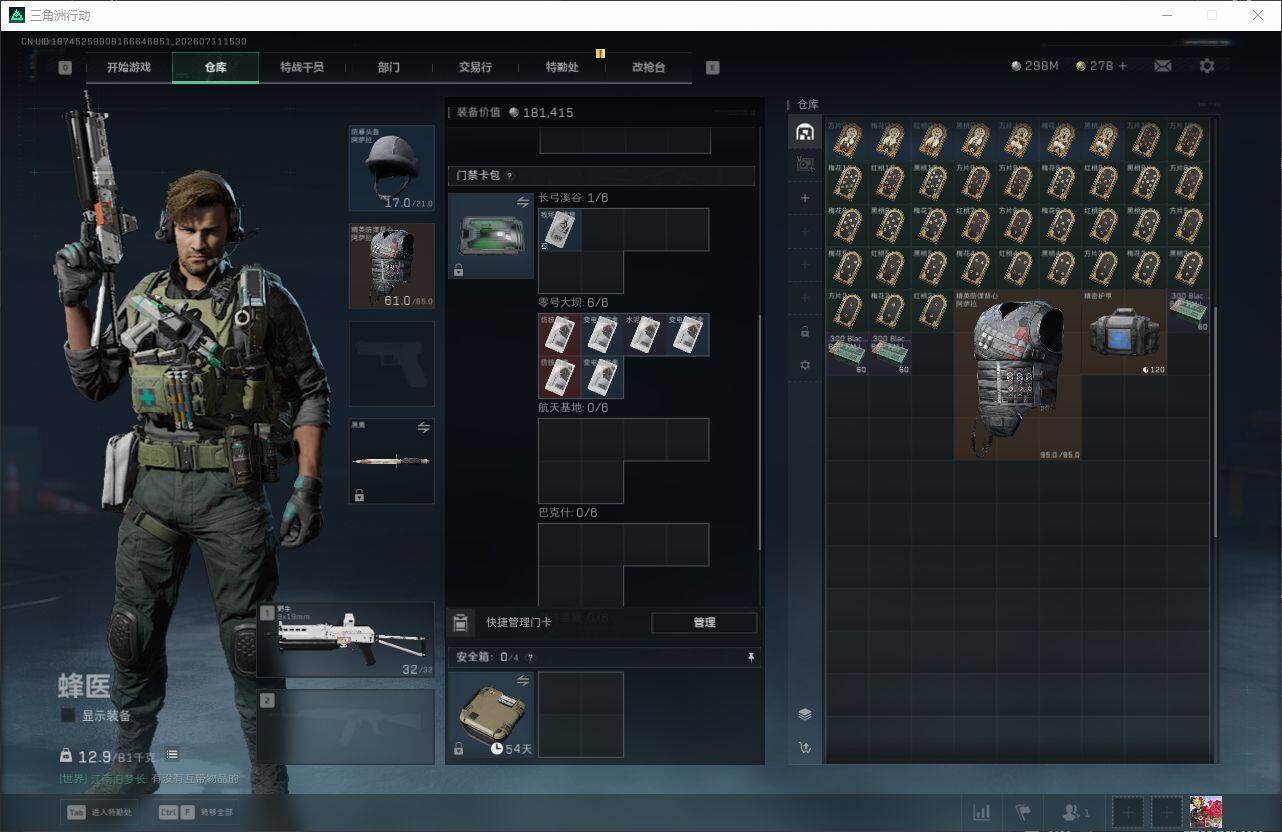Select the equipped body armor slot 61.0
The image size is (1282, 832).
(391, 266)
